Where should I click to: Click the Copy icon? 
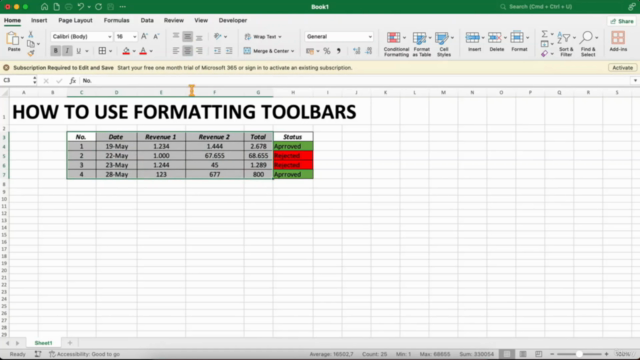click(x=31, y=44)
